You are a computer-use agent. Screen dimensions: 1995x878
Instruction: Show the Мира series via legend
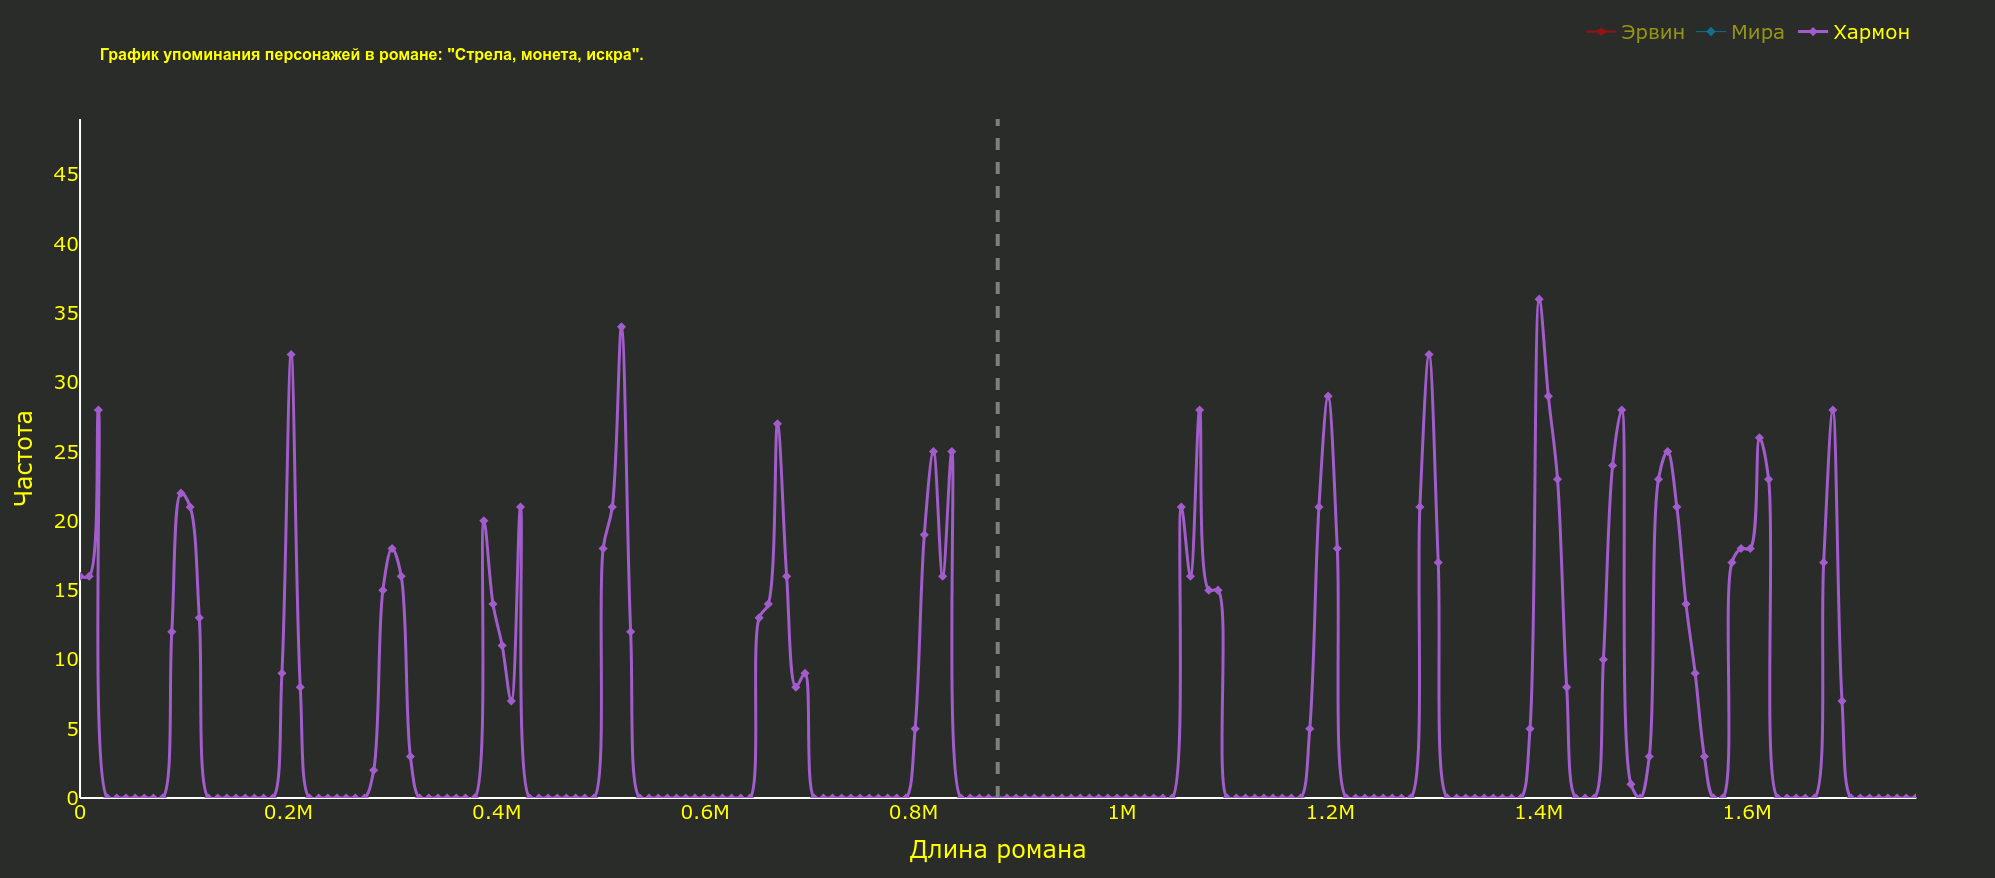click(1757, 32)
